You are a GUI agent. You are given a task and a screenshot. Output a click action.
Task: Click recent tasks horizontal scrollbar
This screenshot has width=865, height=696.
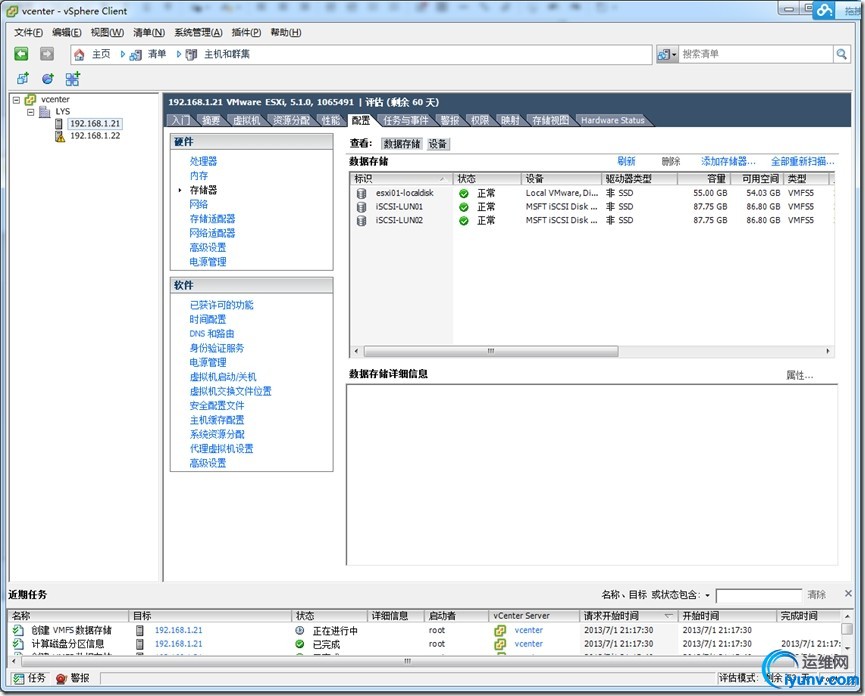click(407, 661)
